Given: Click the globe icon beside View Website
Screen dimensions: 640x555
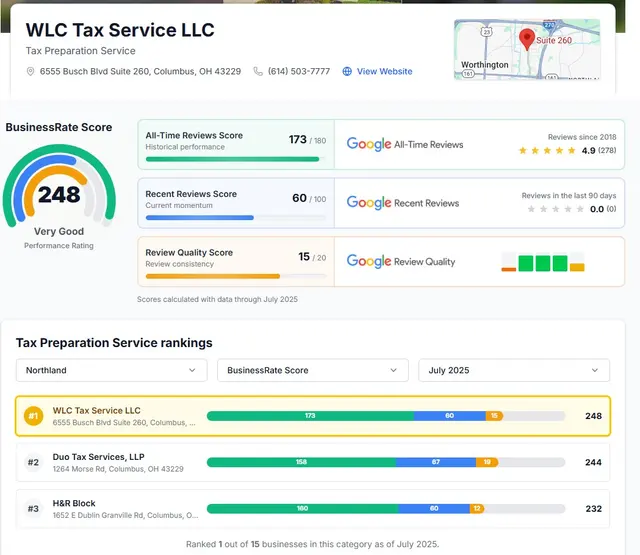Looking at the screenshot, I should 347,71.
